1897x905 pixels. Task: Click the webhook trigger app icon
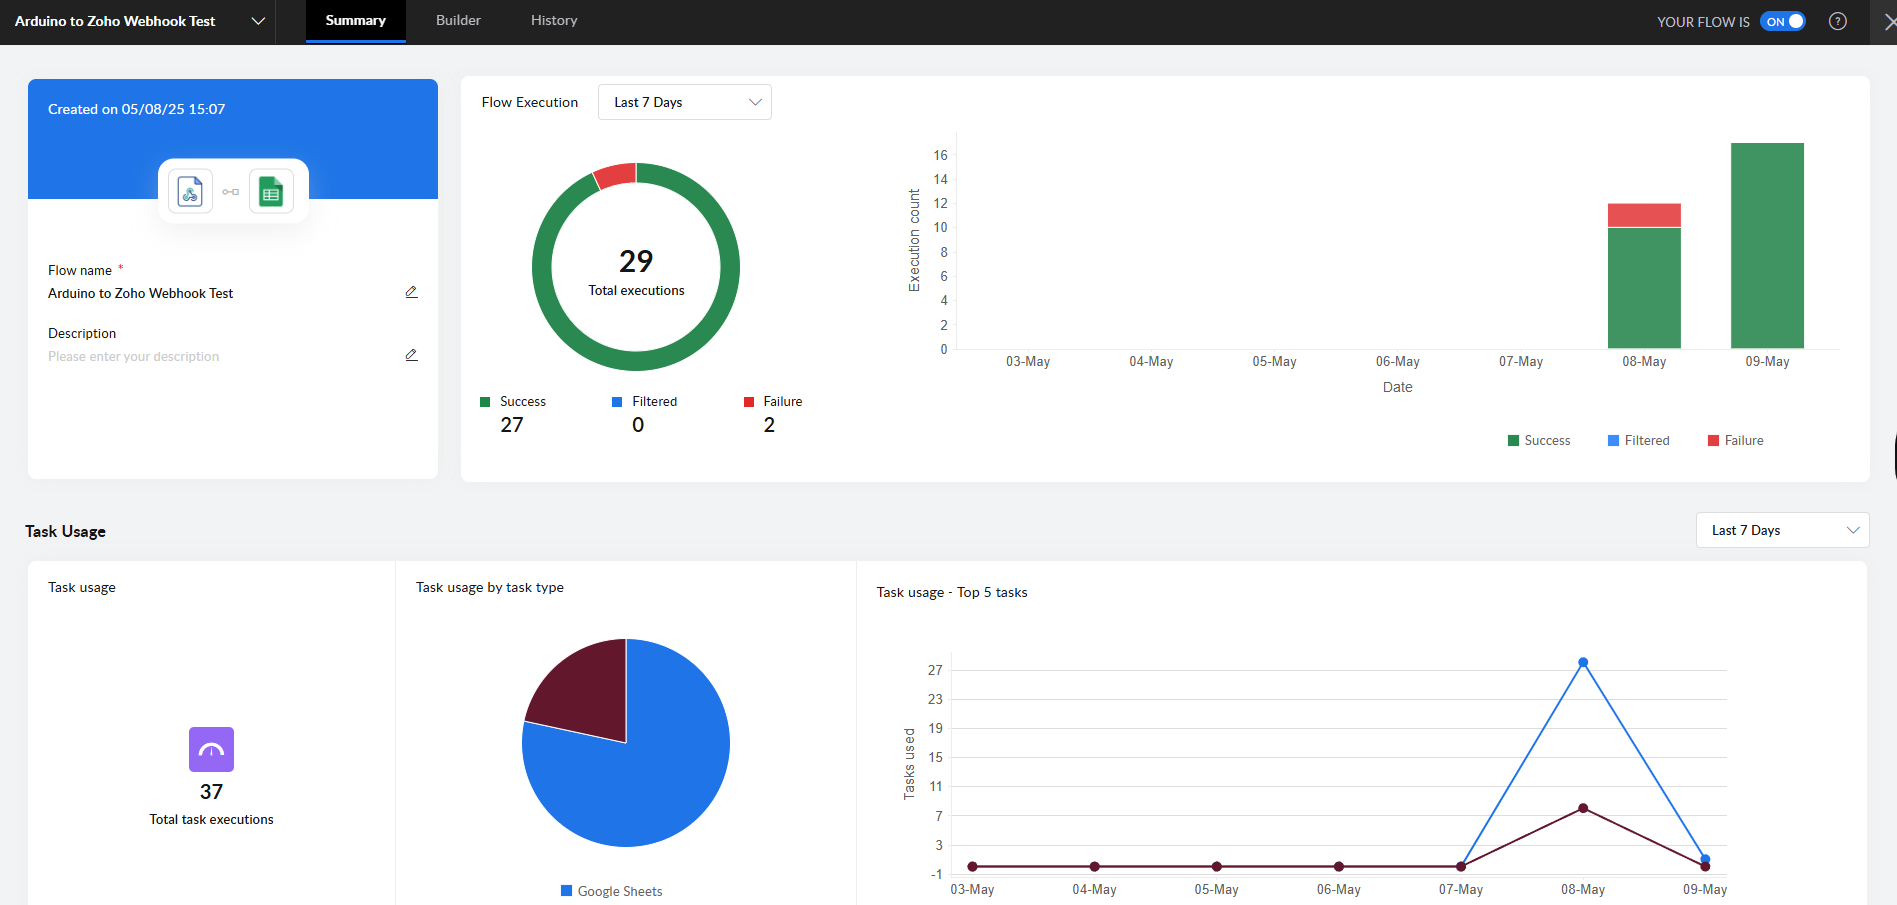pyautogui.click(x=190, y=191)
